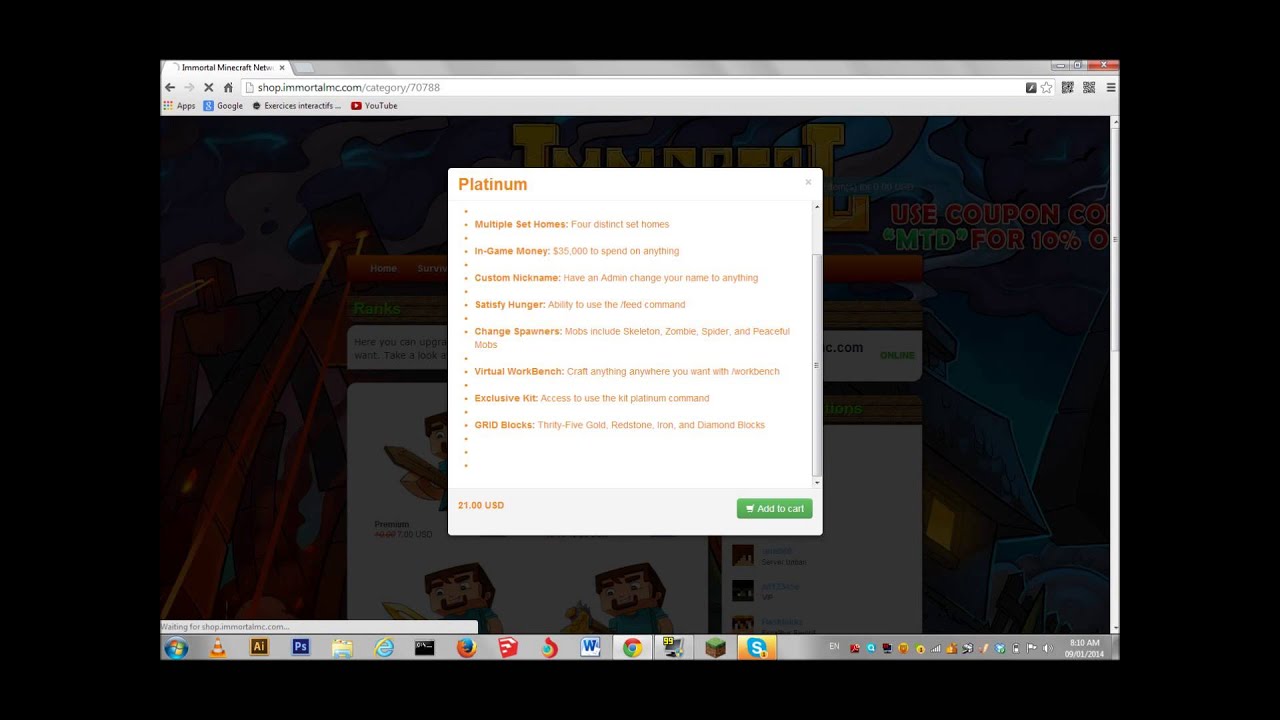Open the Google bookmark
1280x720 pixels.
(x=223, y=106)
